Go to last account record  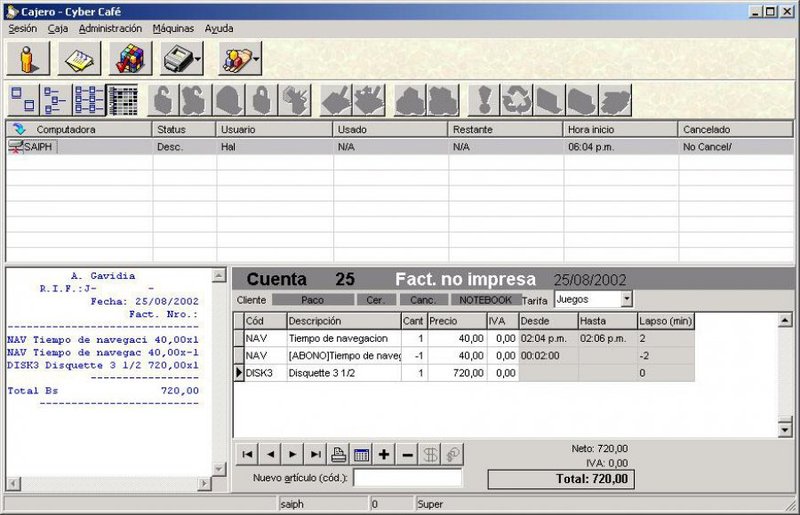tap(316, 454)
